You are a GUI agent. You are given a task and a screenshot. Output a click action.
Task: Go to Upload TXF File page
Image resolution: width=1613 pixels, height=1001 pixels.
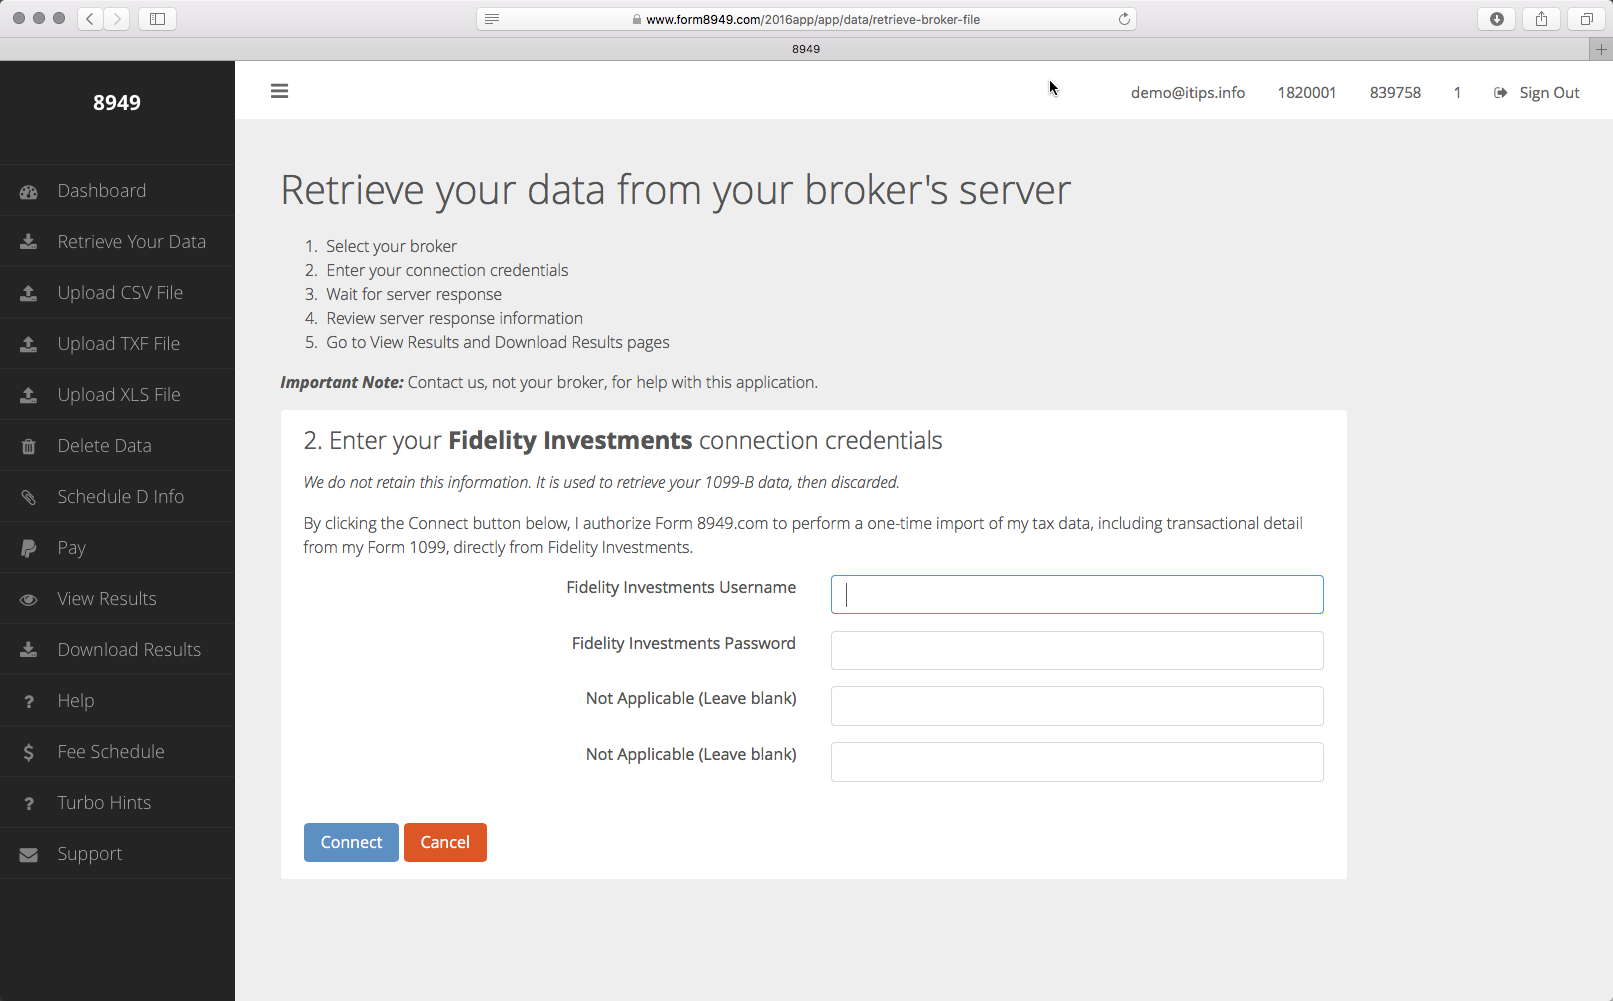[117, 344]
